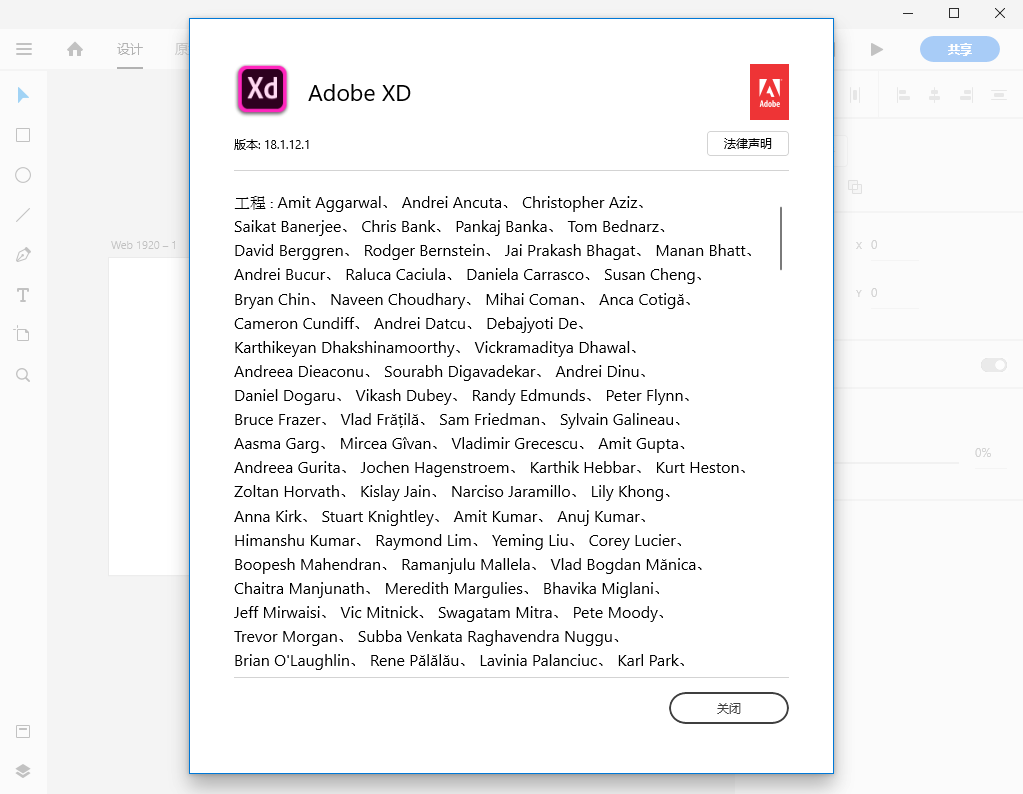Viewport: 1023px width, 794px height.
Task: Select the Select (arrow) tool
Action: click(x=23, y=95)
